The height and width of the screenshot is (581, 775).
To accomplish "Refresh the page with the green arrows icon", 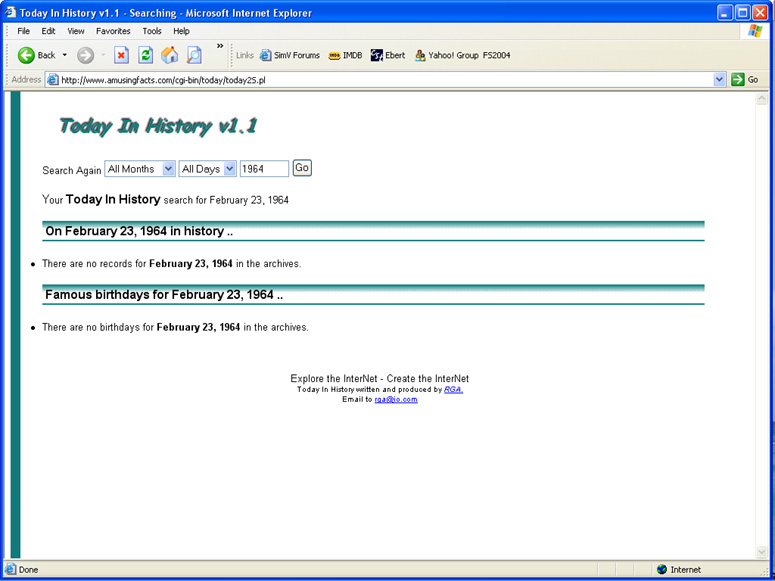I will pos(145,55).
